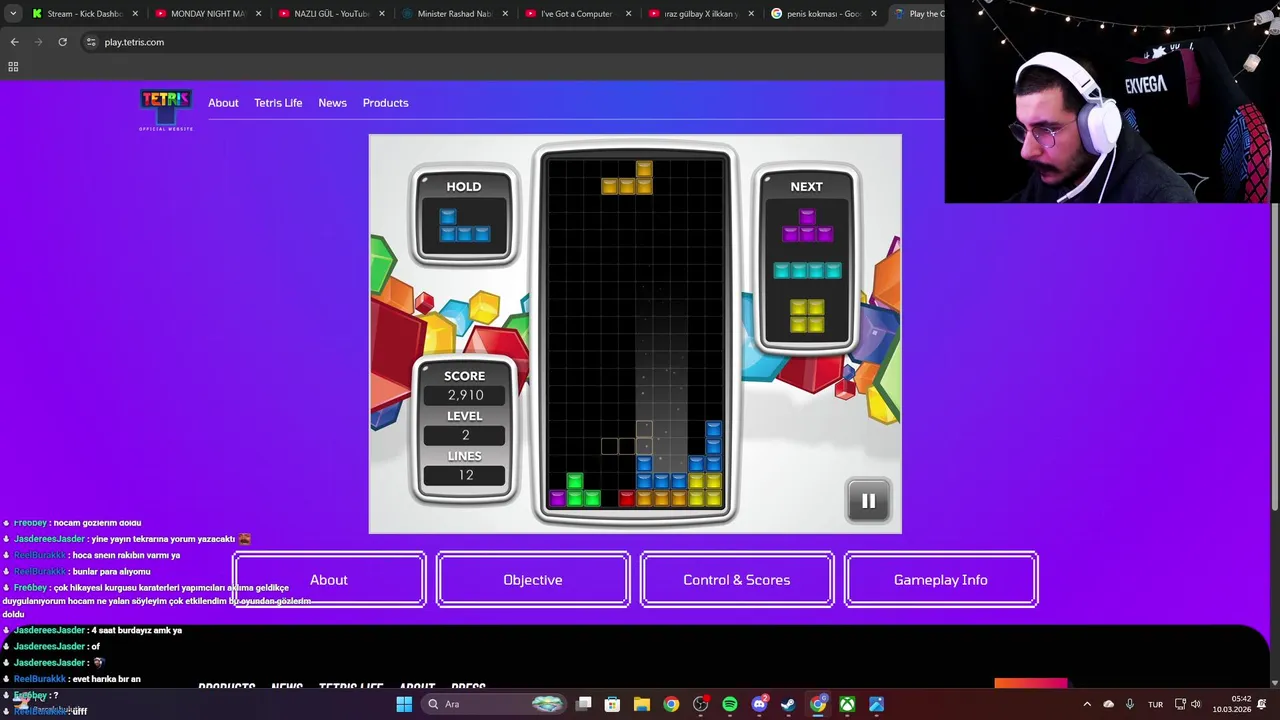Open Discord from the taskbar
This screenshot has height=720, width=1280.
point(759,704)
